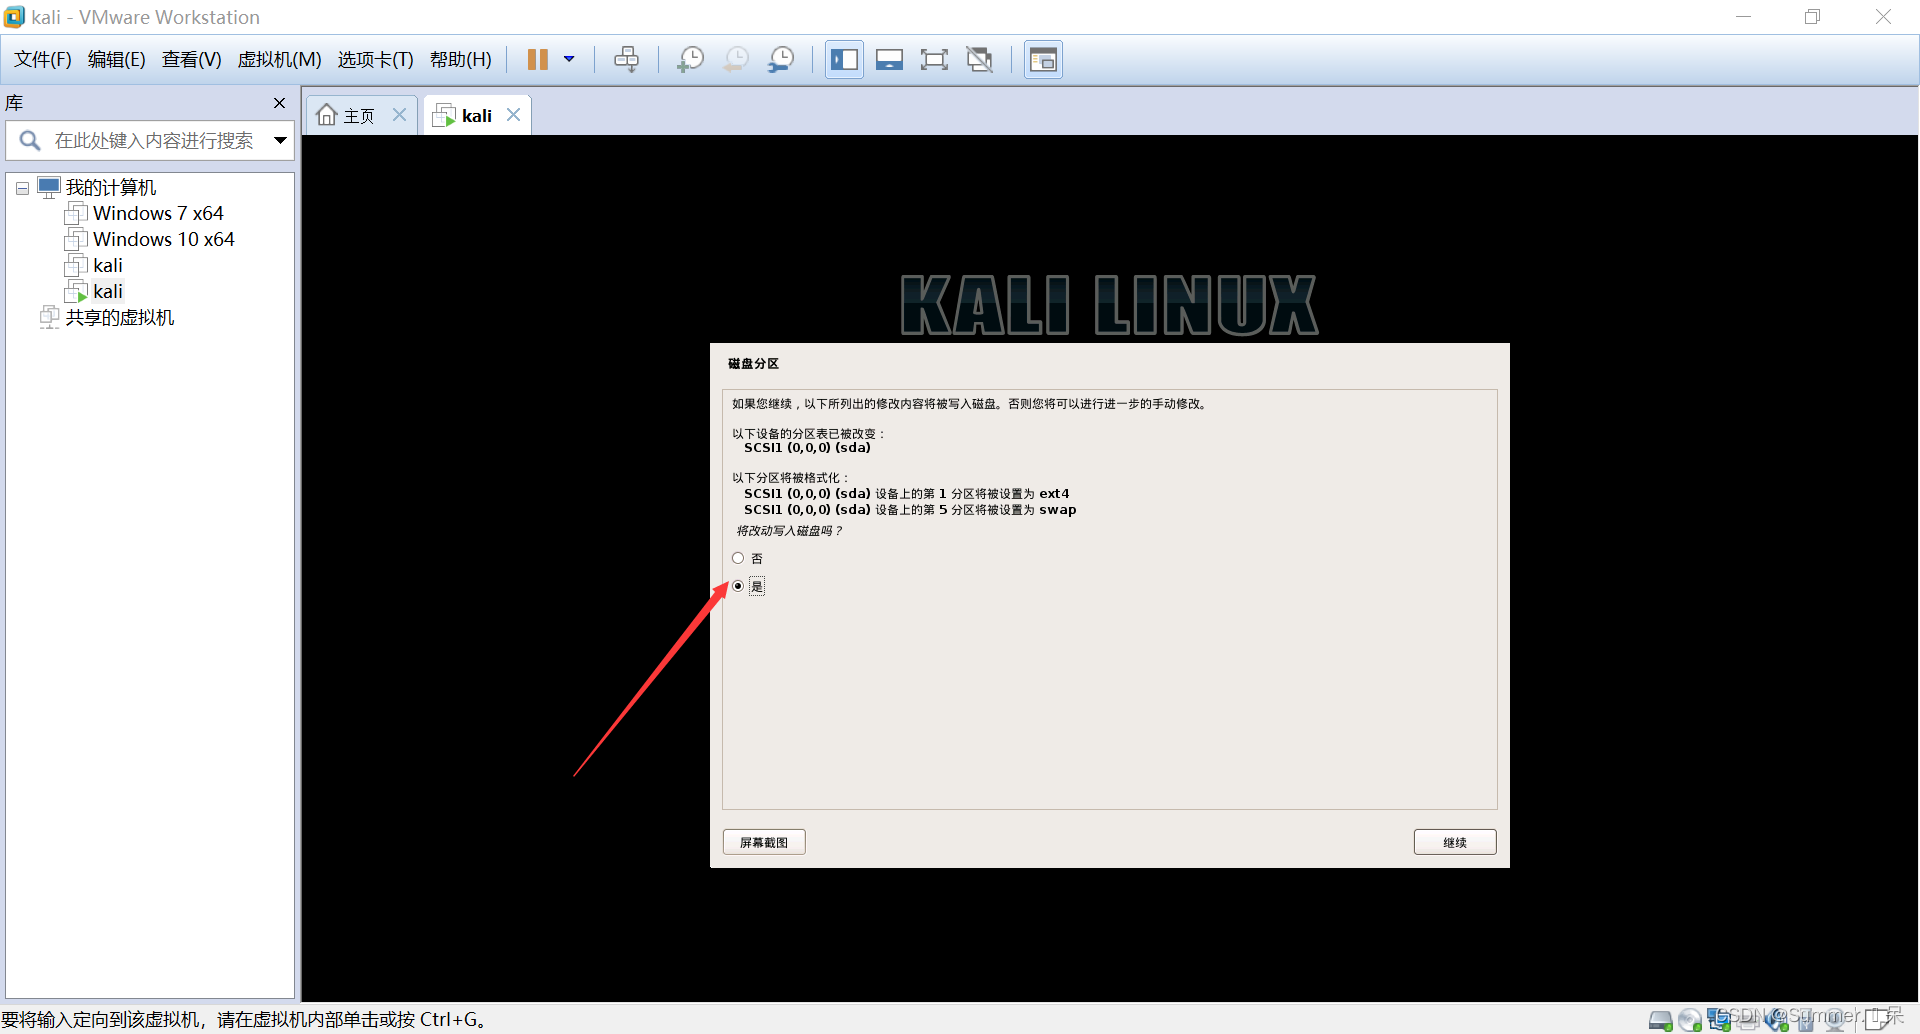This screenshot has height=1034, width=1920.
Task: Close the kali tab
Action: pyautogui.click(x=513, y=115)
